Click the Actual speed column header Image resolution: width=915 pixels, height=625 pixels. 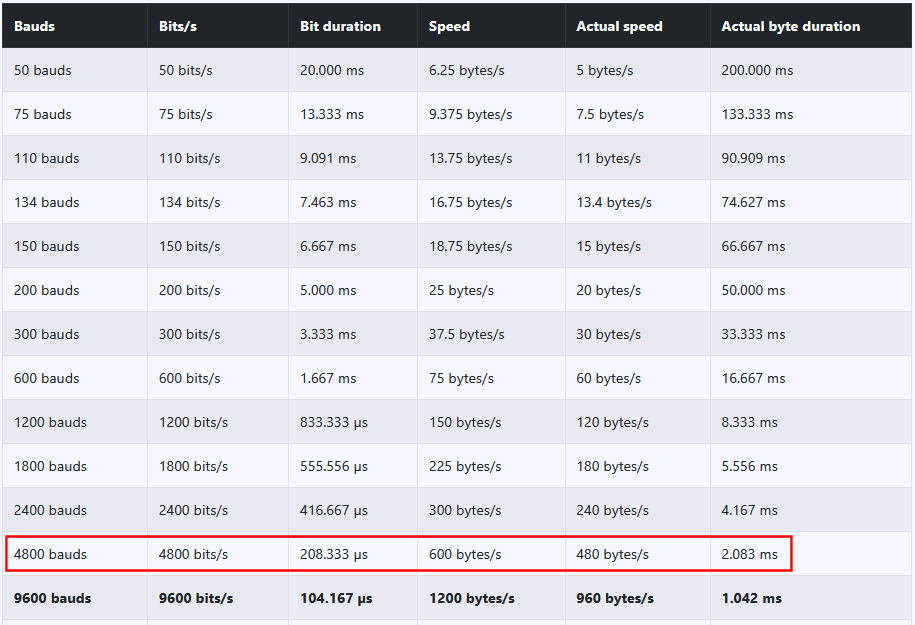tap(619, 26)
